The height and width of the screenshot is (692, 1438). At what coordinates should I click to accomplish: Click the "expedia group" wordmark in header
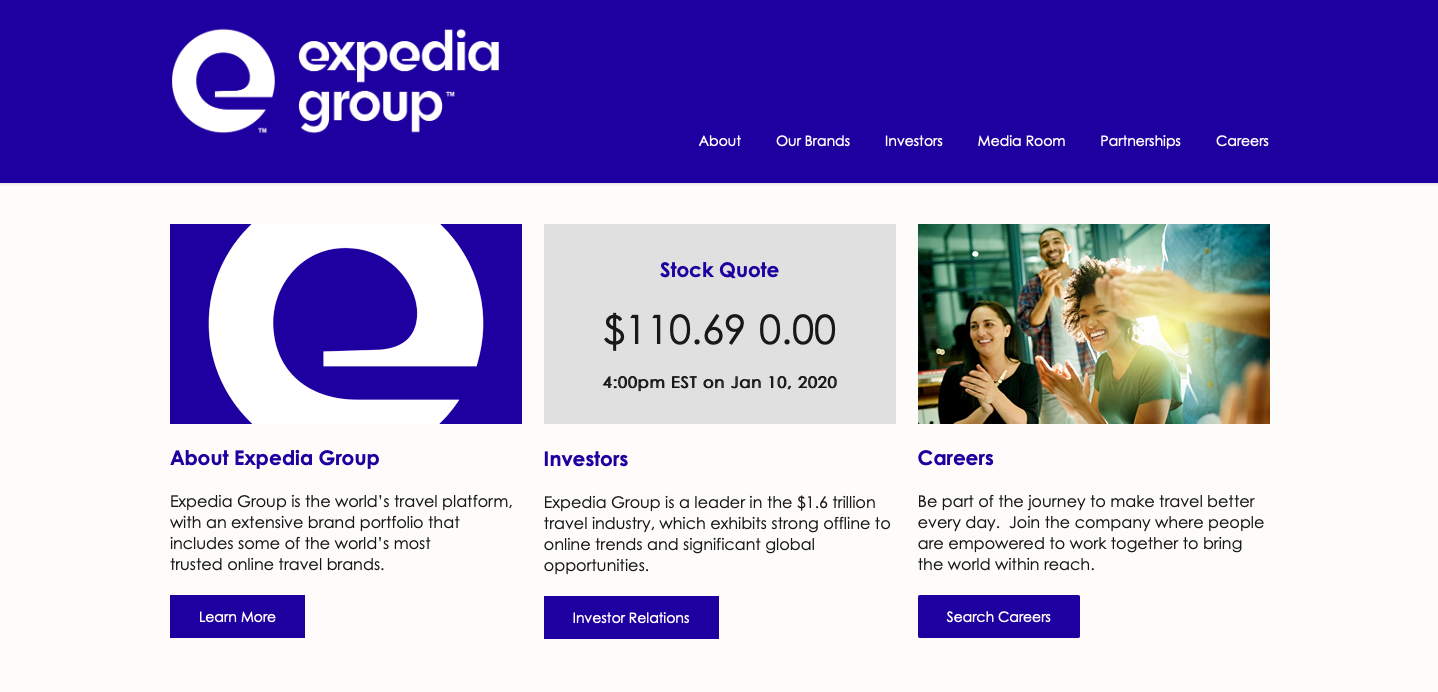click(398, 81)
